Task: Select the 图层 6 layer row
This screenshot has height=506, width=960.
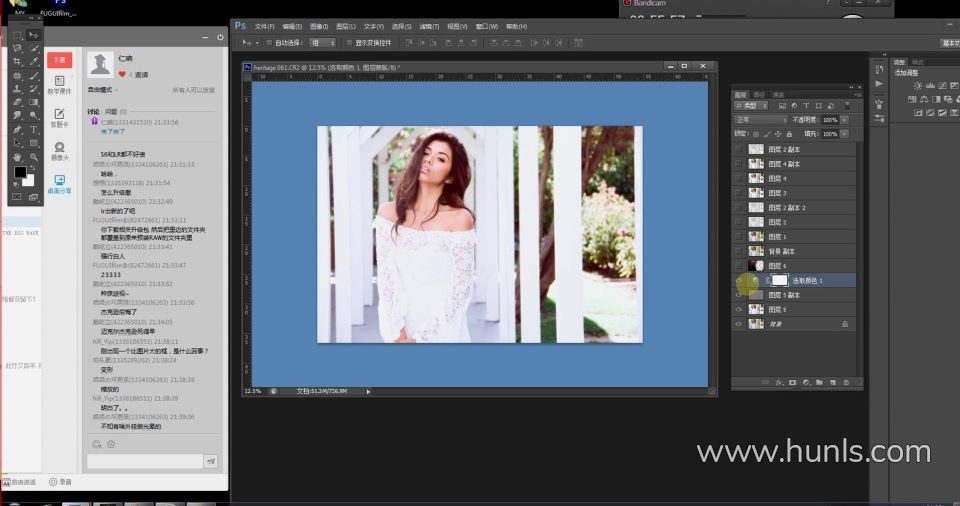Action: point(794,266)
